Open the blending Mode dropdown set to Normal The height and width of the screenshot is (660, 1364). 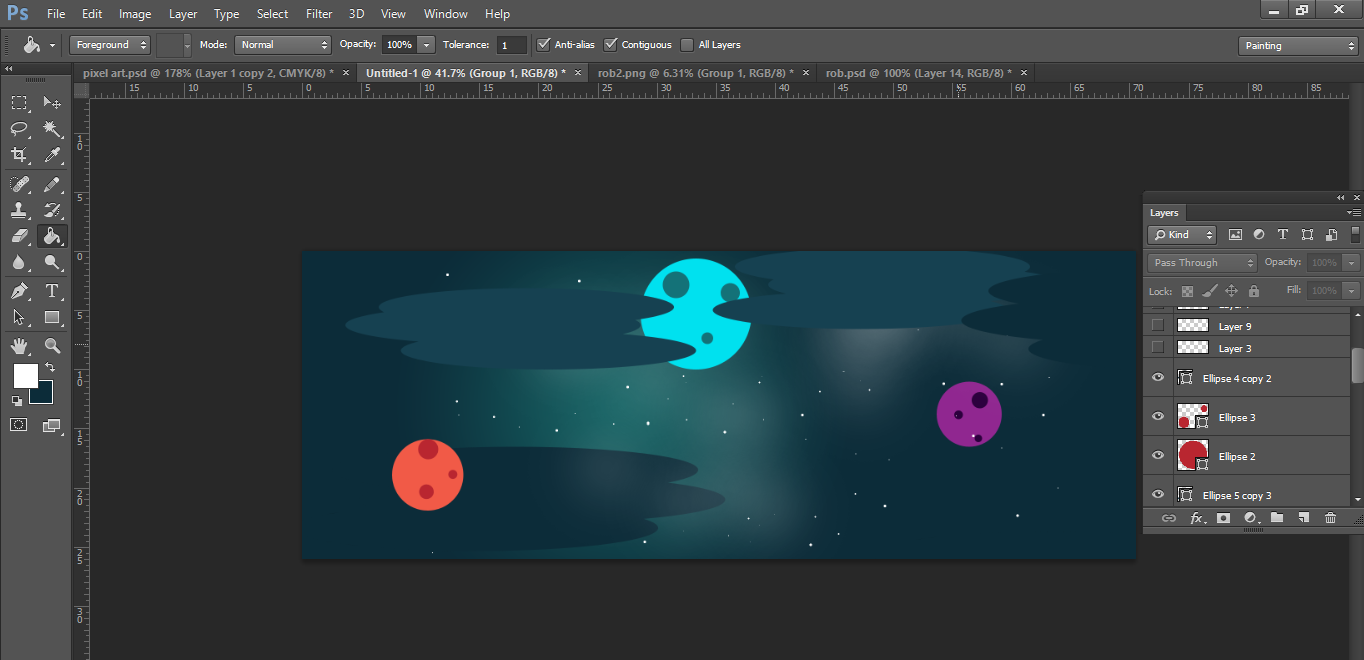pos(283,45)
